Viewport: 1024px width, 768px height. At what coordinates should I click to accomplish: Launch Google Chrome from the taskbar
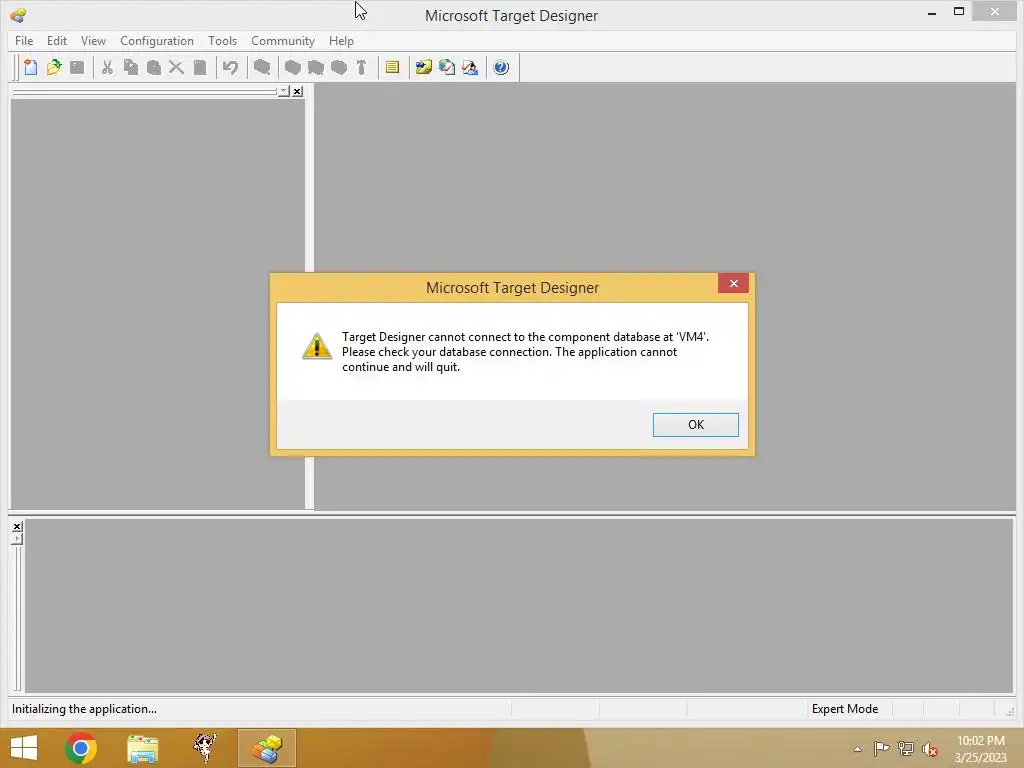tap(81, 748)
